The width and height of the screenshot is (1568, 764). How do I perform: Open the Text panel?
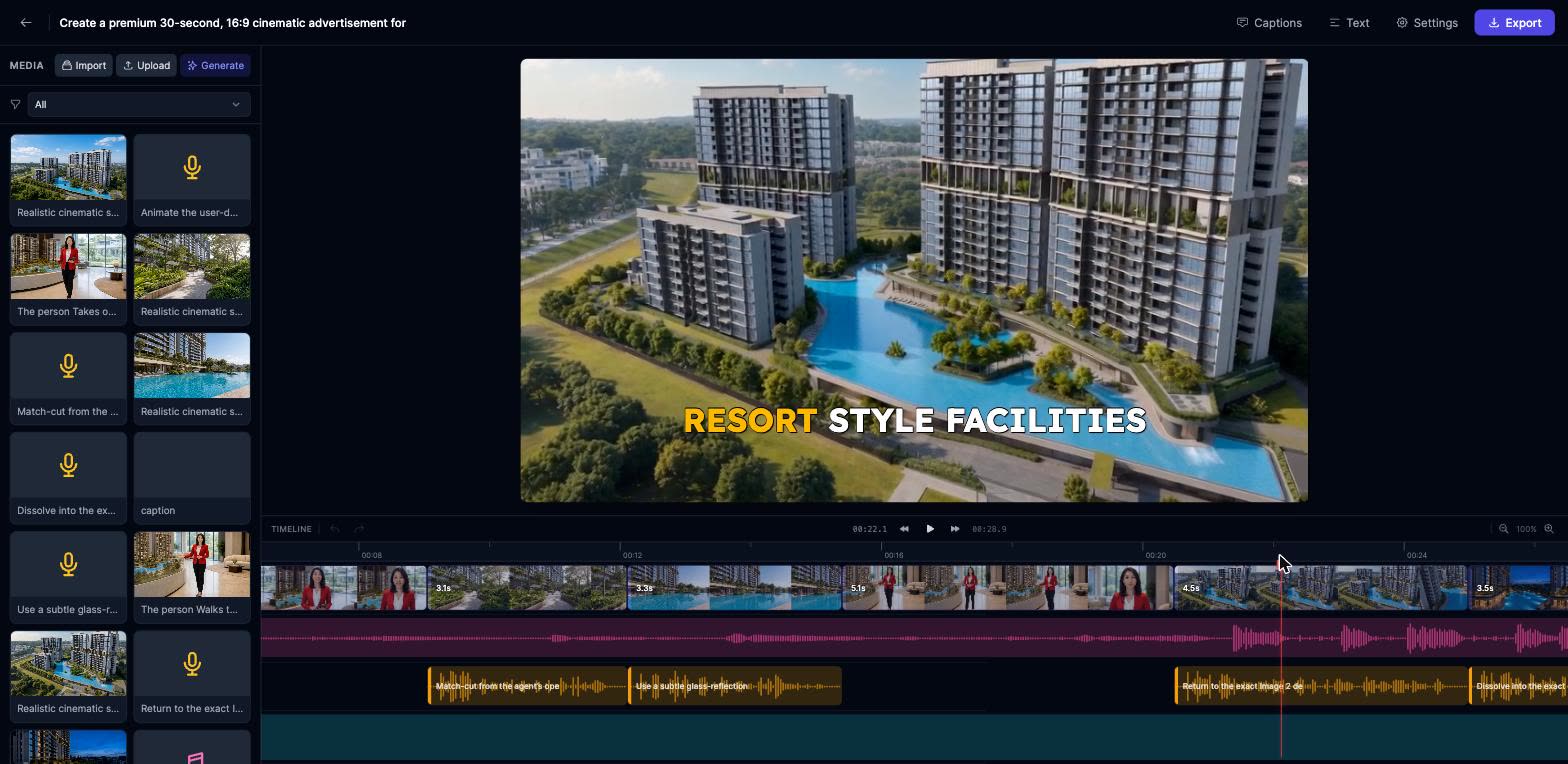(x=1349, y=23)
